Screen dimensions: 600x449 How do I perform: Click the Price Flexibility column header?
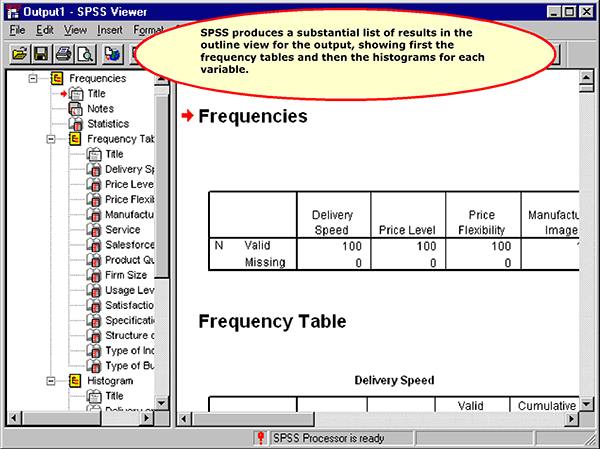point(482,222)
